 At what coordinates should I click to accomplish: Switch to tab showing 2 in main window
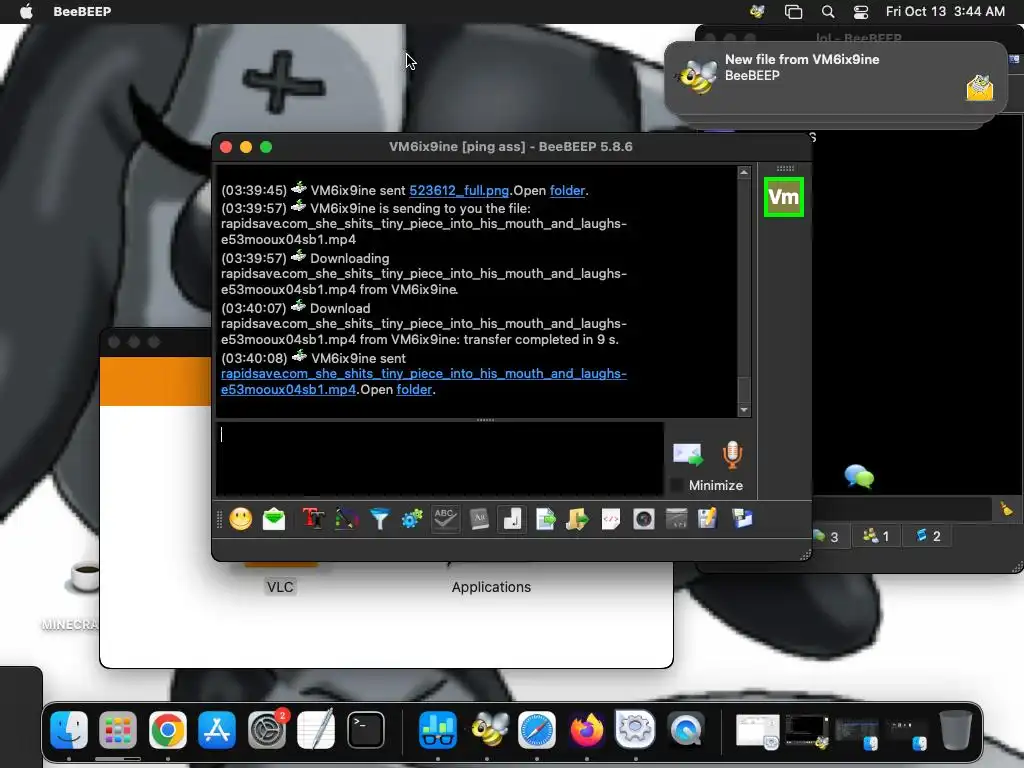(928, 536)
